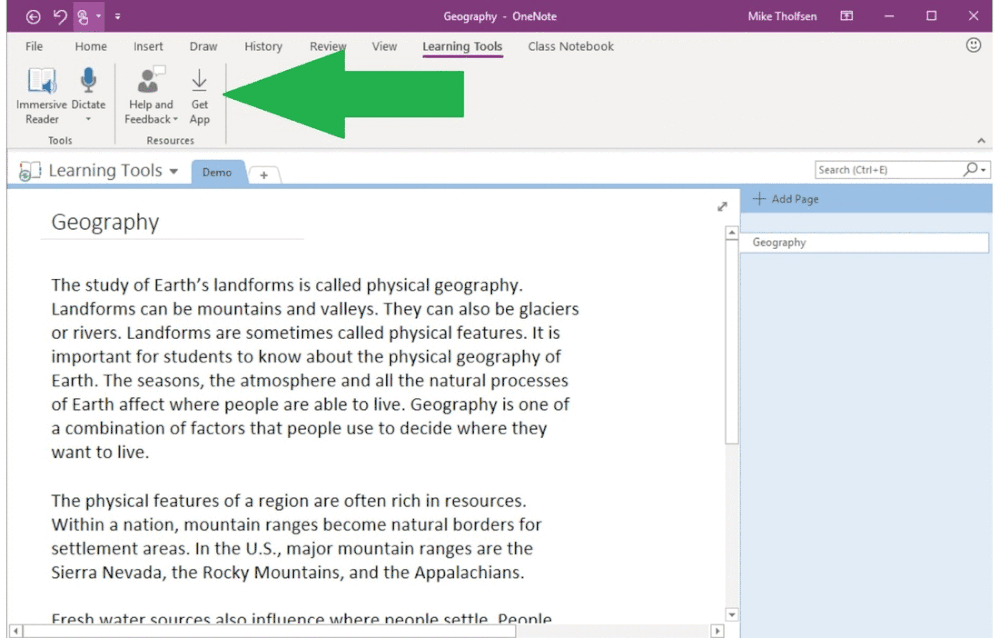Open Customize Quick Access Toolbar dropdown
Viewport: 999px width, 638px height.
click(x=118, y=17)
